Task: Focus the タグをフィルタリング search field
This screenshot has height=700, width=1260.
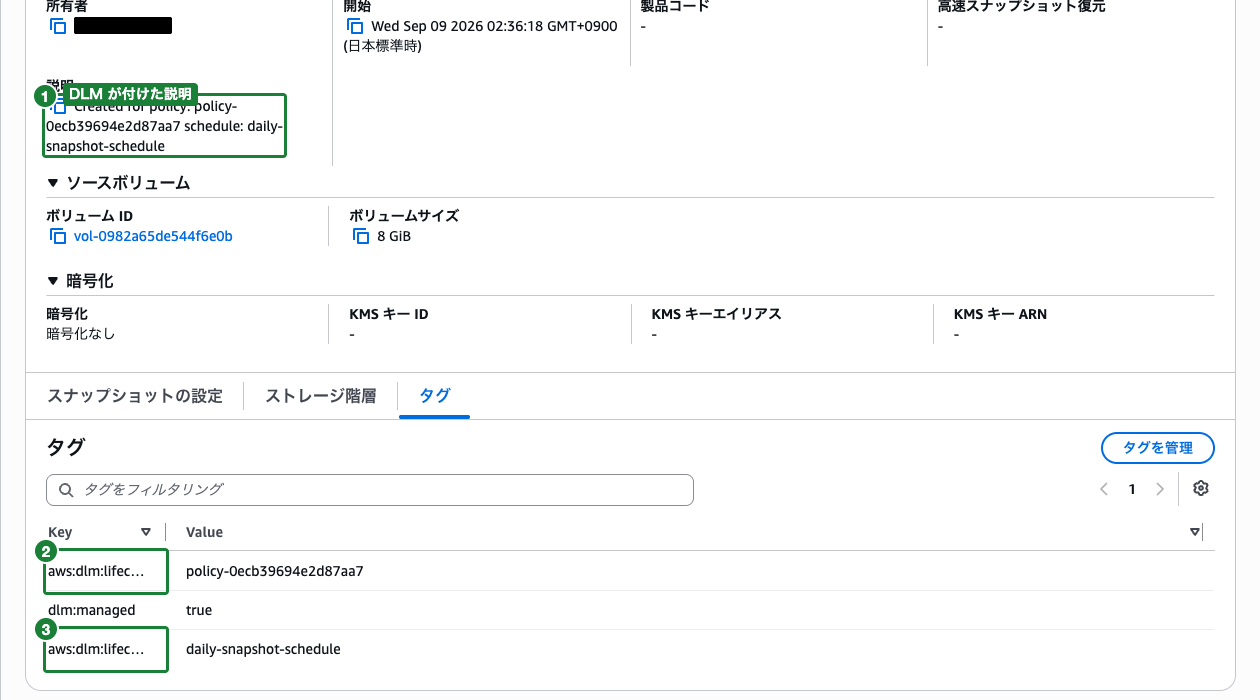Action: pos(370,490)
